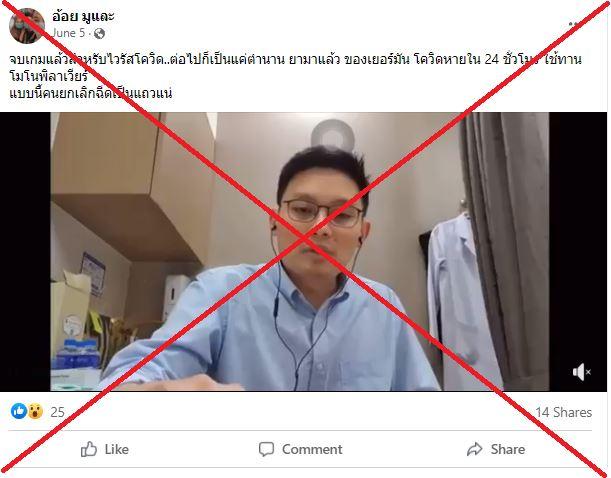Click the wow emoji reaction icon

pyautogui.click(x=35, y=411)
